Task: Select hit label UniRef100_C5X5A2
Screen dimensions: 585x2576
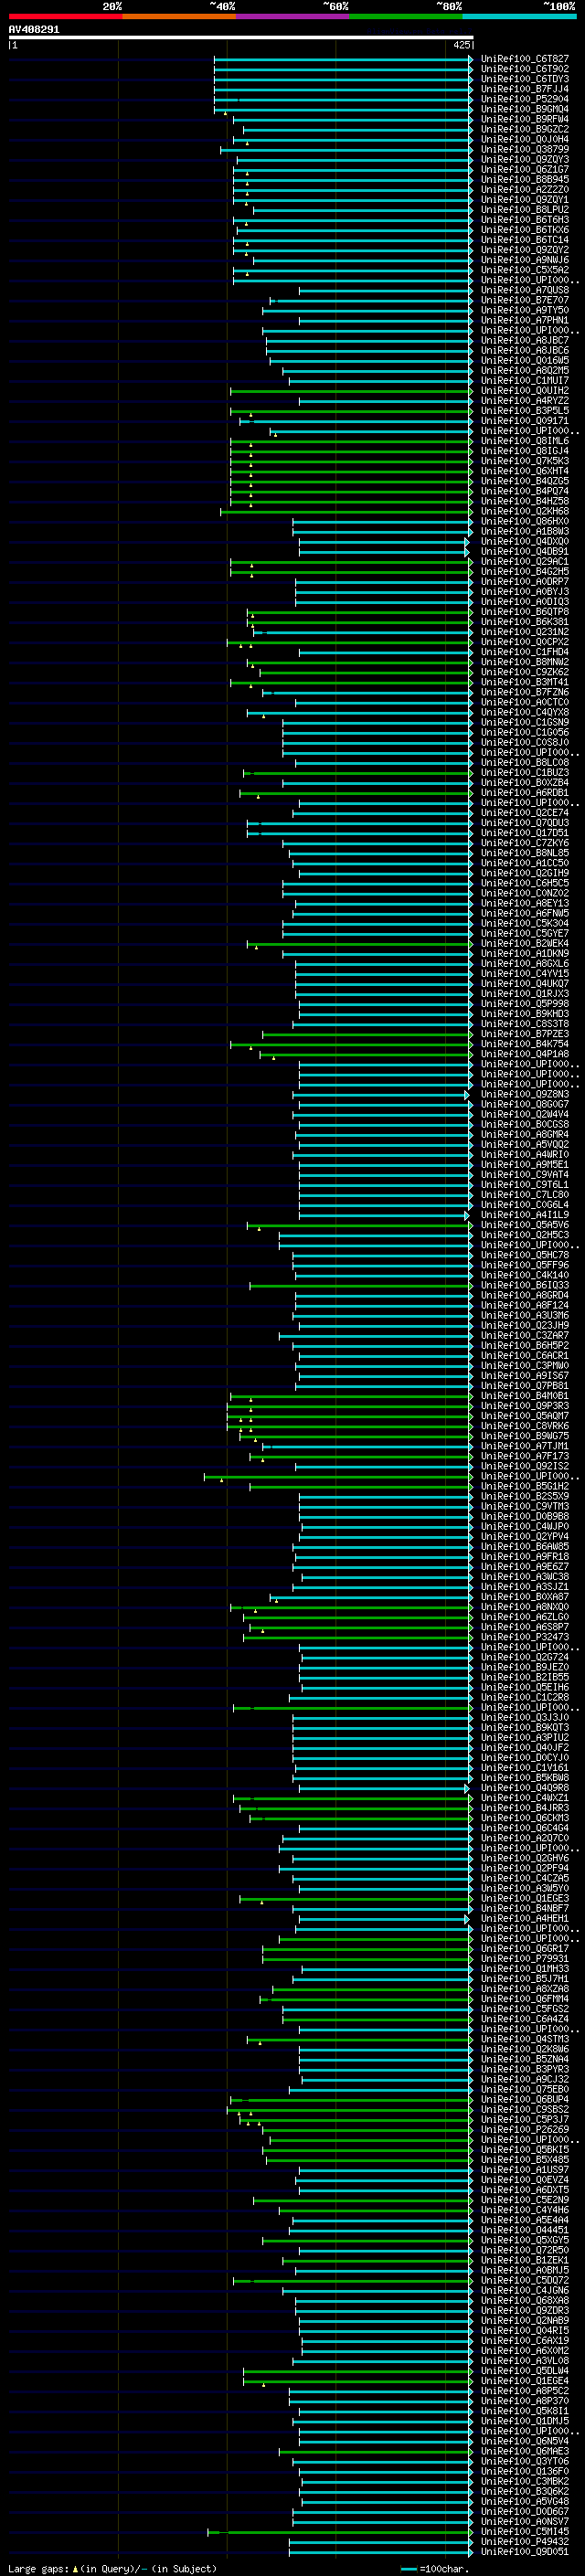Action: point(524,270)
